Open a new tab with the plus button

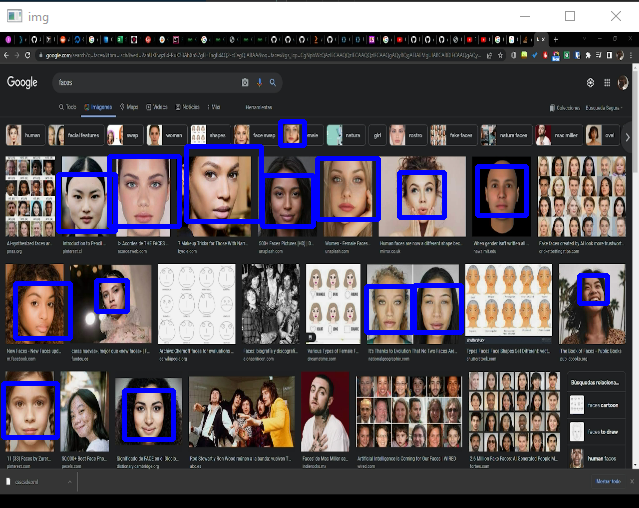(x=555, y=40)
